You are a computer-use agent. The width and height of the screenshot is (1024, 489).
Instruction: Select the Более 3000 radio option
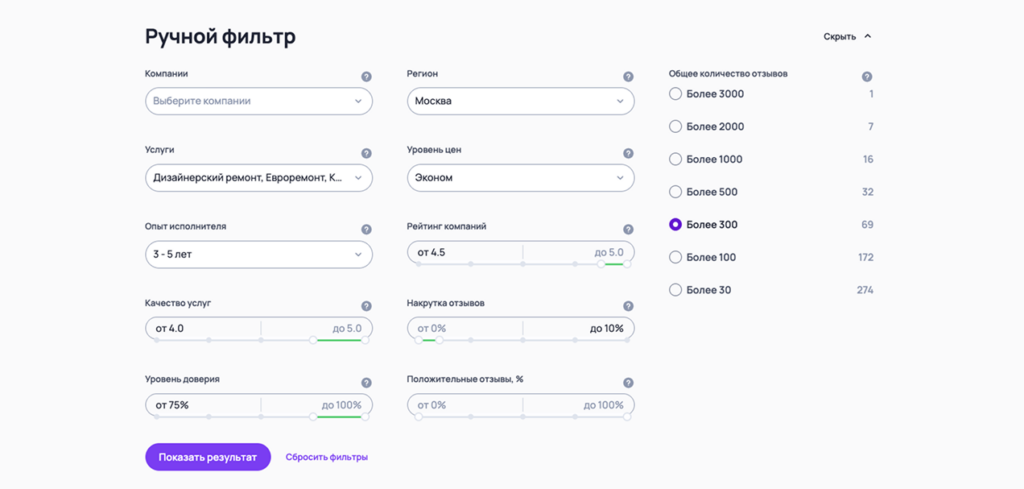tap(675, 94)
